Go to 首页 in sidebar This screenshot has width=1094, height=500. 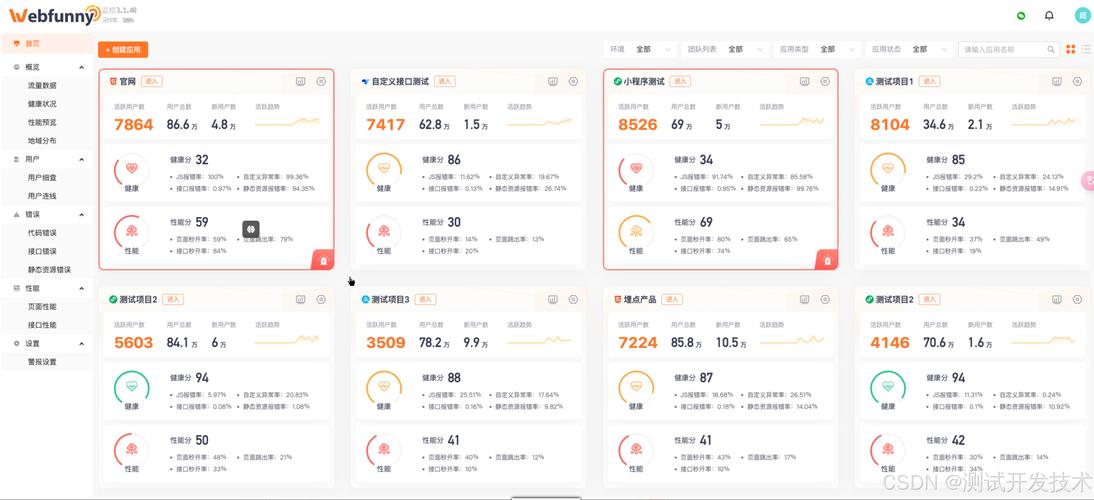[47, 43]
